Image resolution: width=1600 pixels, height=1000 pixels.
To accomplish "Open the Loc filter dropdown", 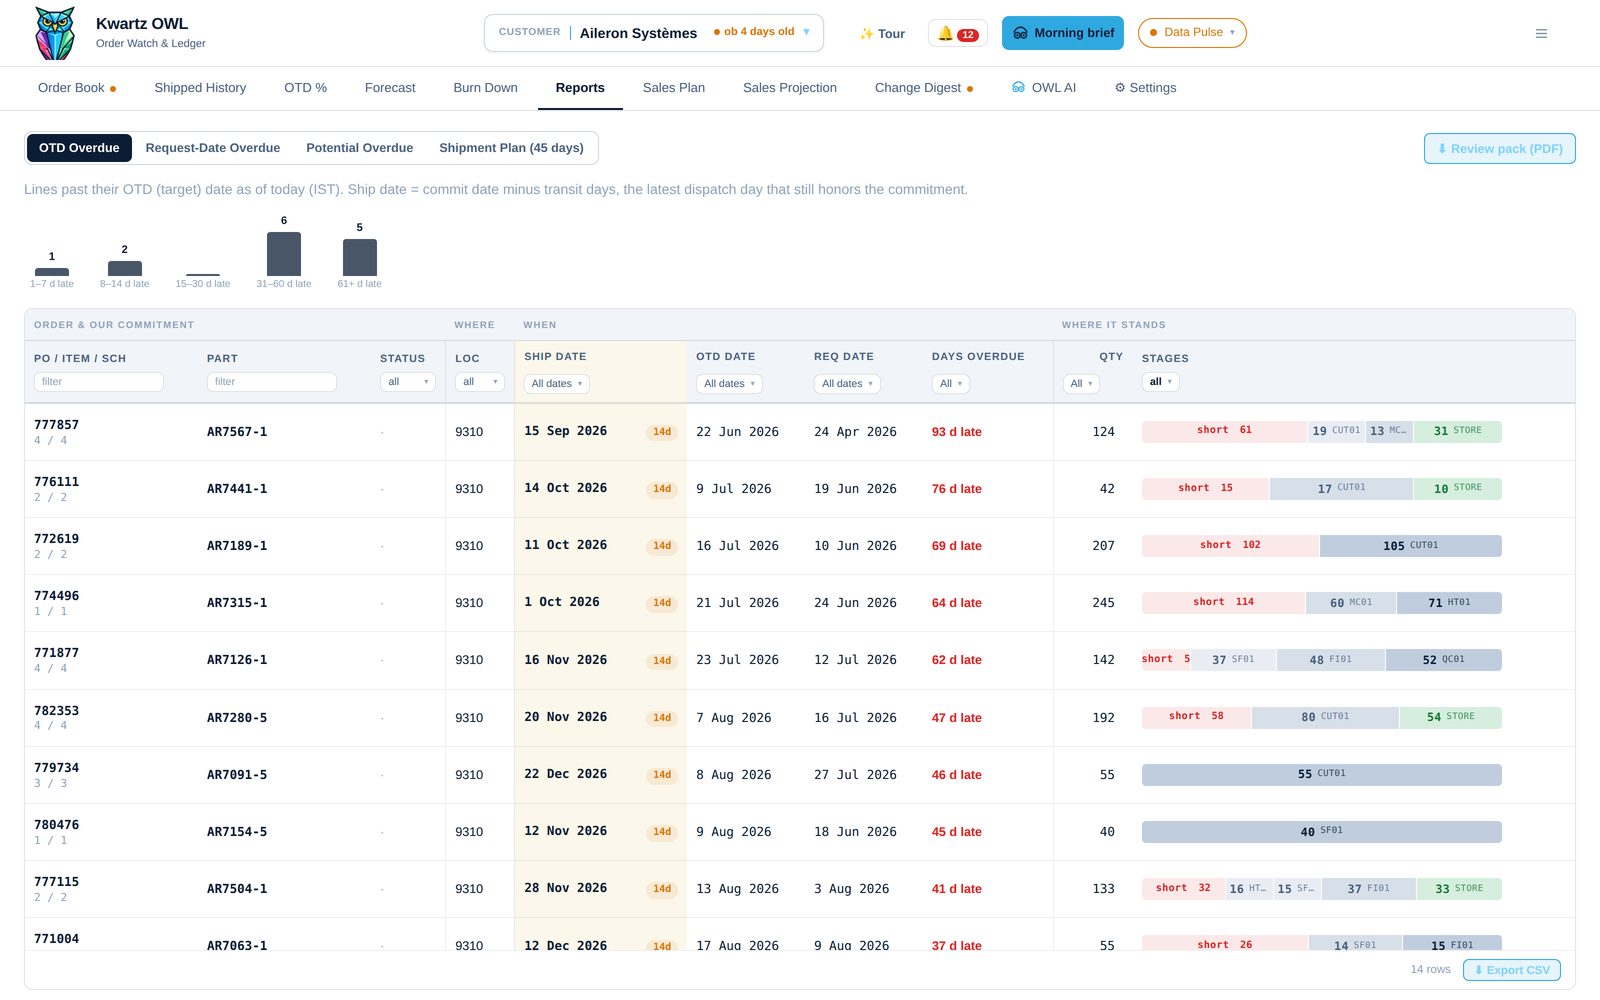I will (480, 382).
